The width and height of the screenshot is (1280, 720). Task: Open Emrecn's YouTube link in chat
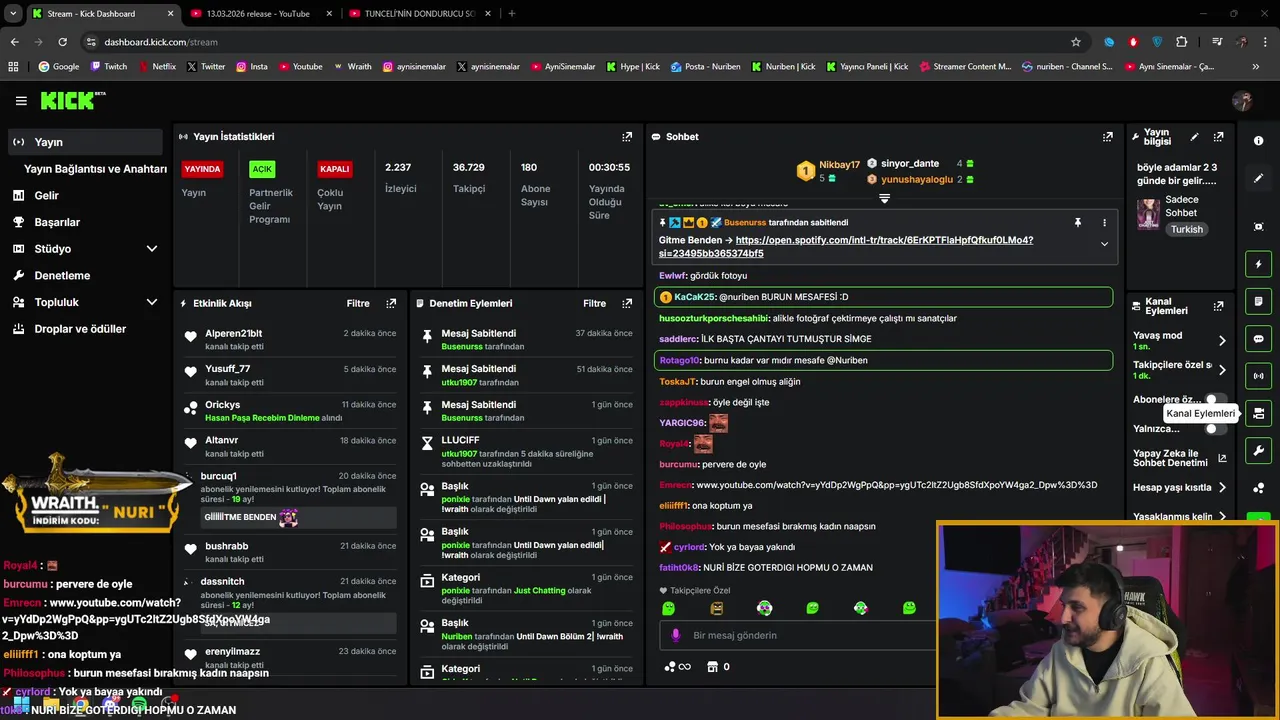(897, 485)
